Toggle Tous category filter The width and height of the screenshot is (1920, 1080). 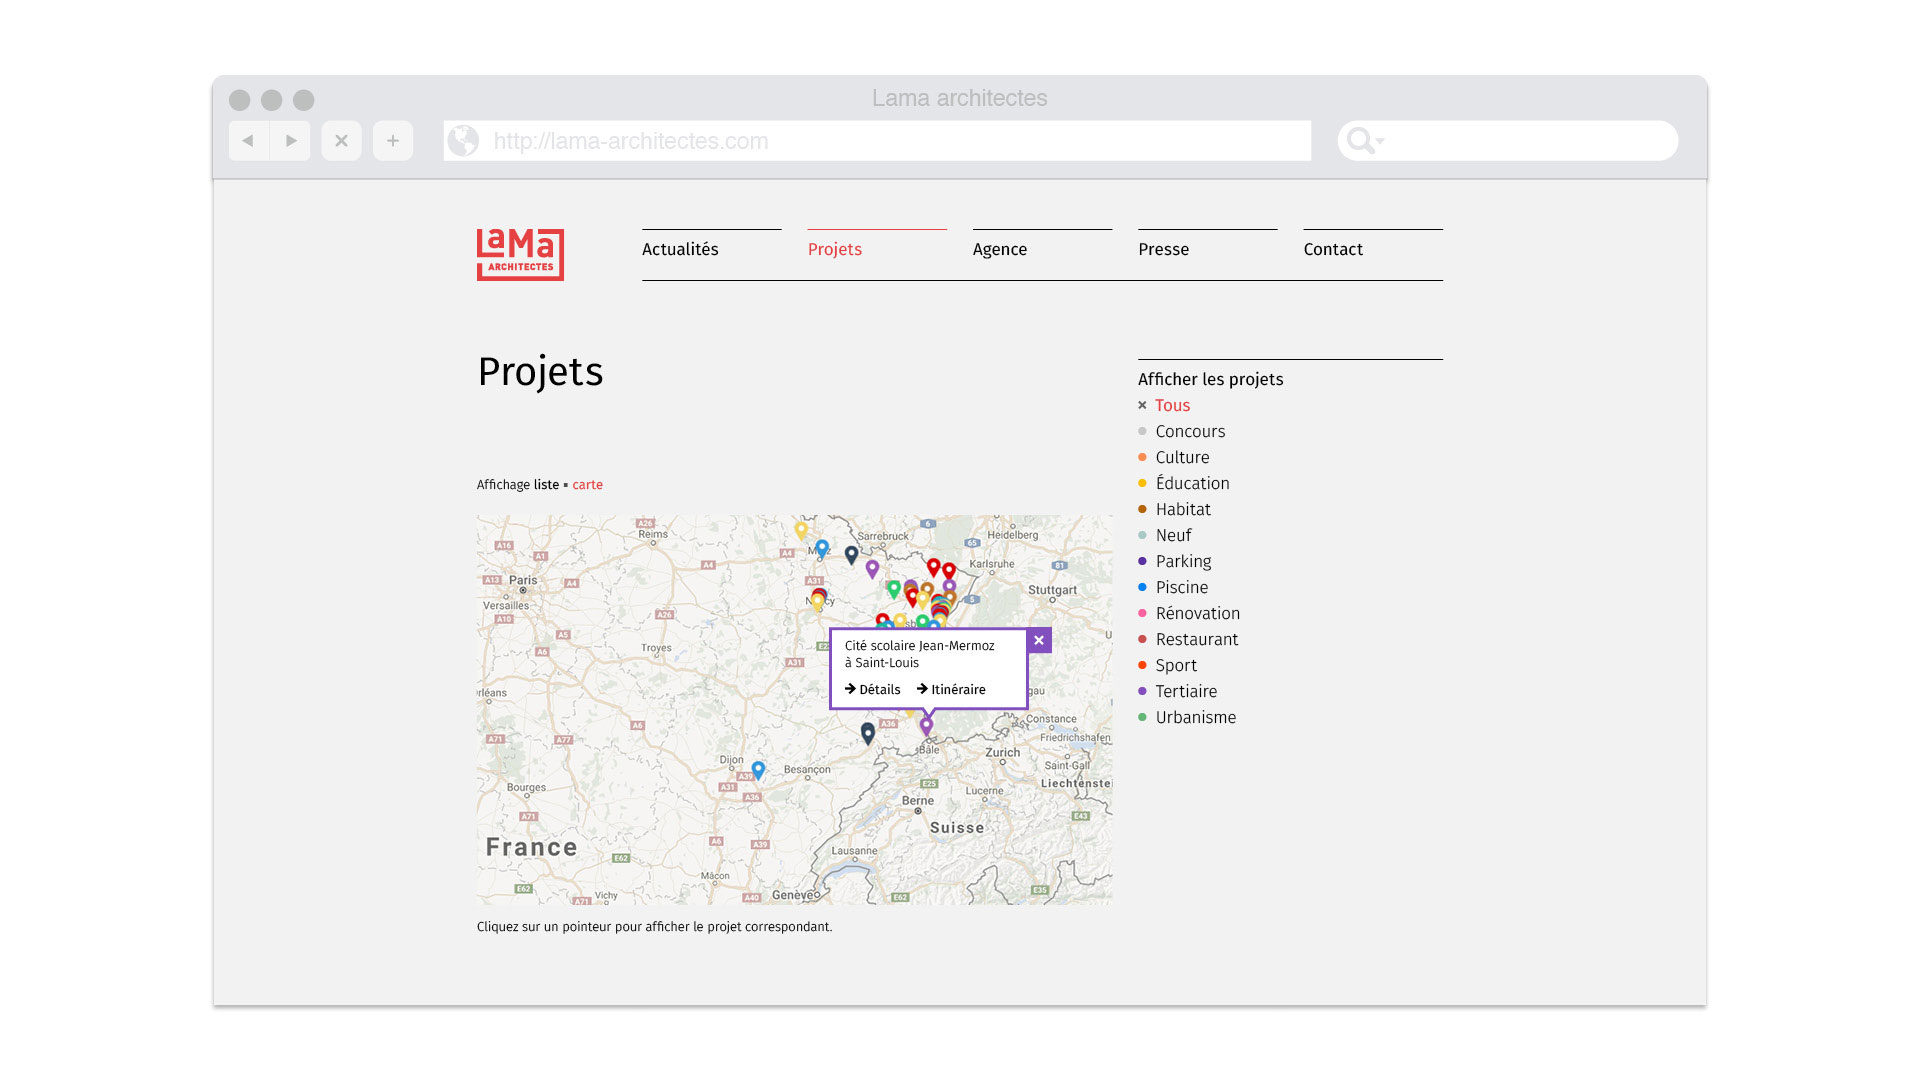1172,405
